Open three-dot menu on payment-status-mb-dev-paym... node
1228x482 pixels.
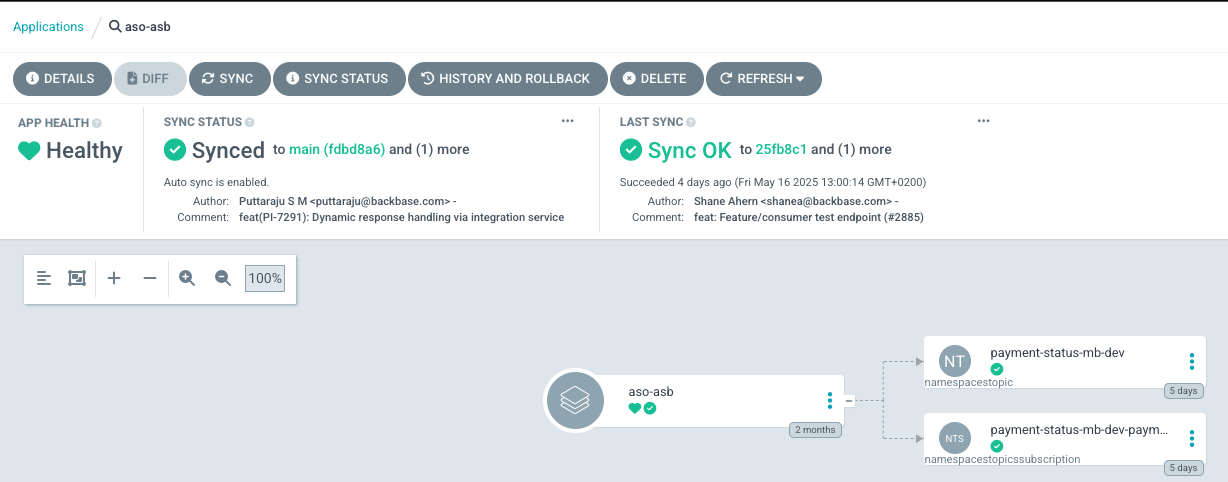point(1192,438)
